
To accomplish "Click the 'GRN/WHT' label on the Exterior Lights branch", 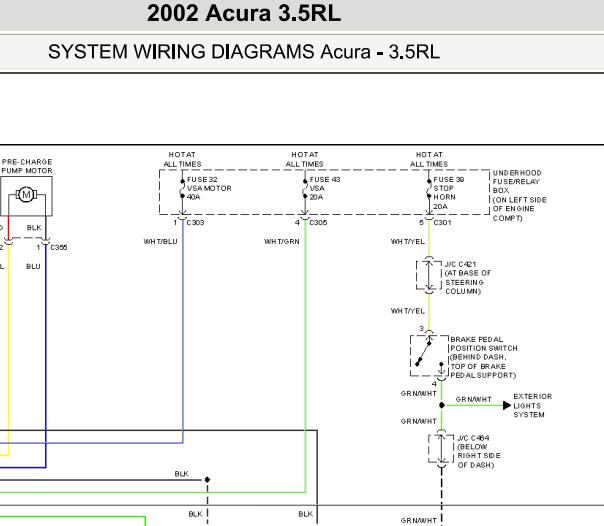I will click(473, 399).
